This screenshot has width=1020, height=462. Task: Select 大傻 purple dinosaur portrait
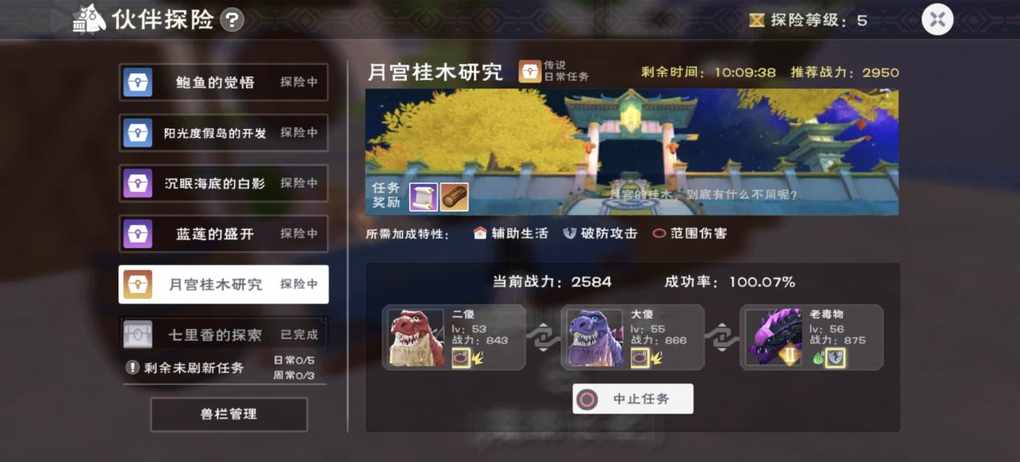(595, 338)
